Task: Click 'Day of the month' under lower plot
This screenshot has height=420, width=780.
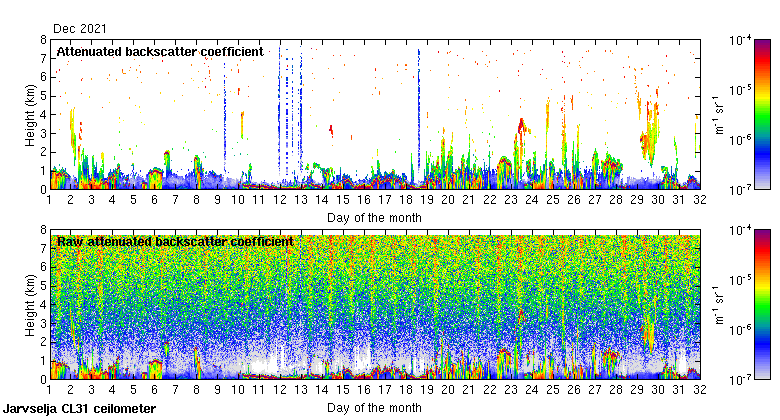Action: (374, 408)
